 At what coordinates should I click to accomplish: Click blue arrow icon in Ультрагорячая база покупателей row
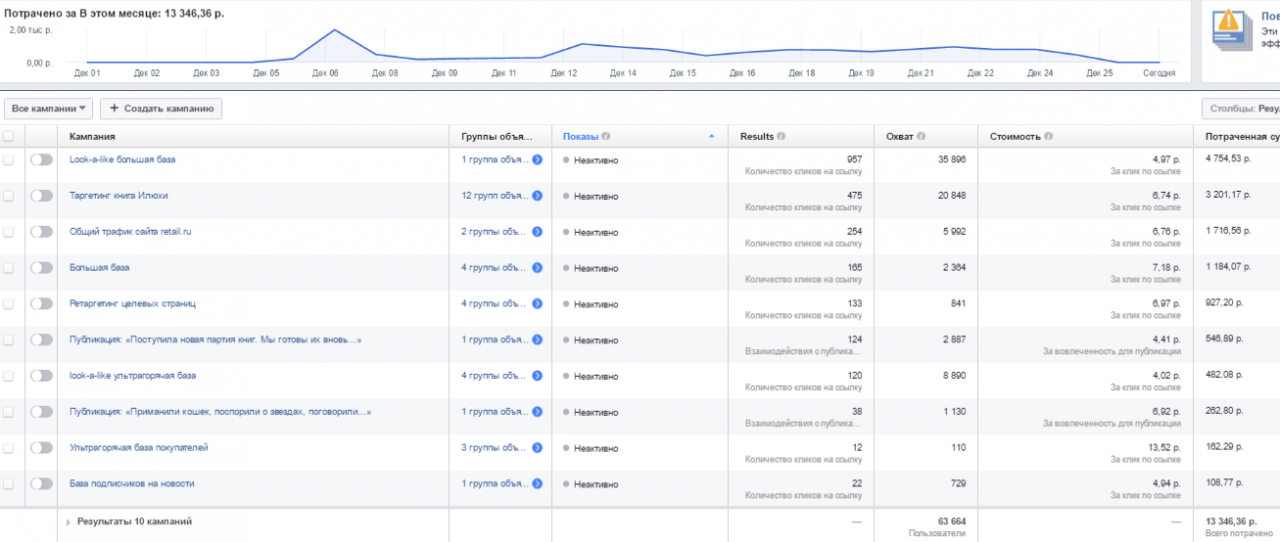tap(537, 447)
